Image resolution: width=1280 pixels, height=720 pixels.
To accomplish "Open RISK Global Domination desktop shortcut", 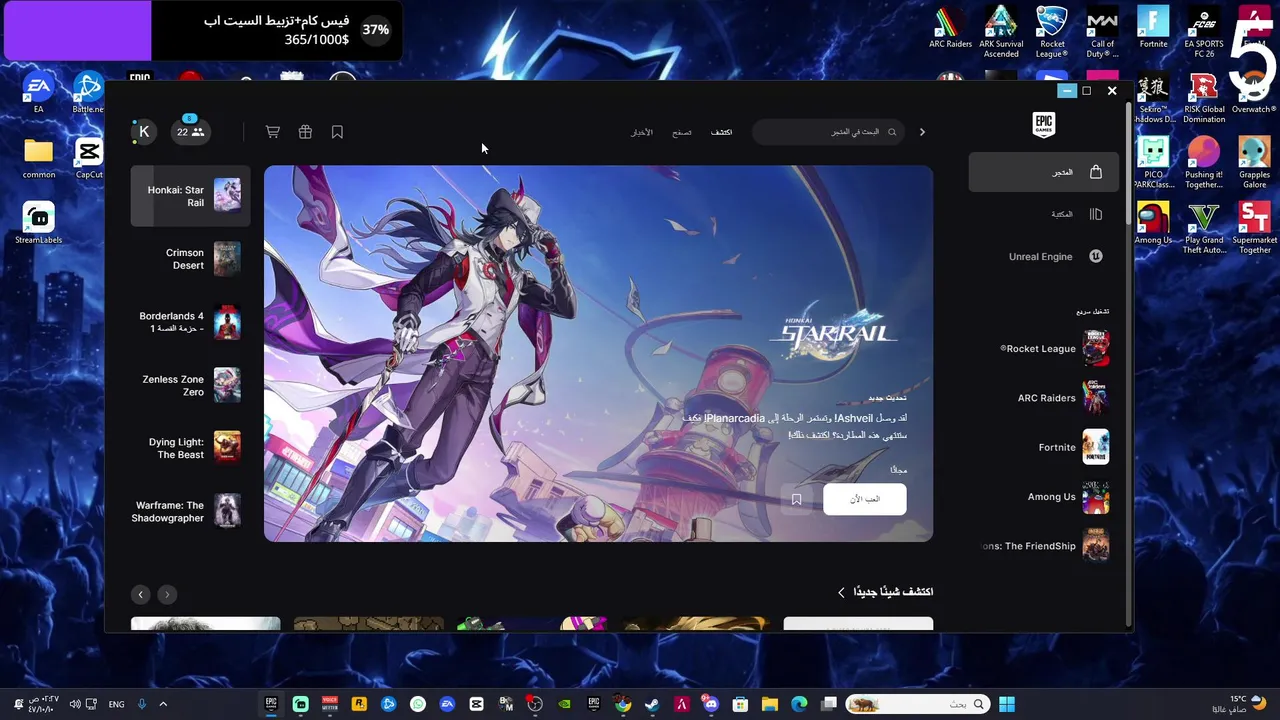I will (1204, 99).
